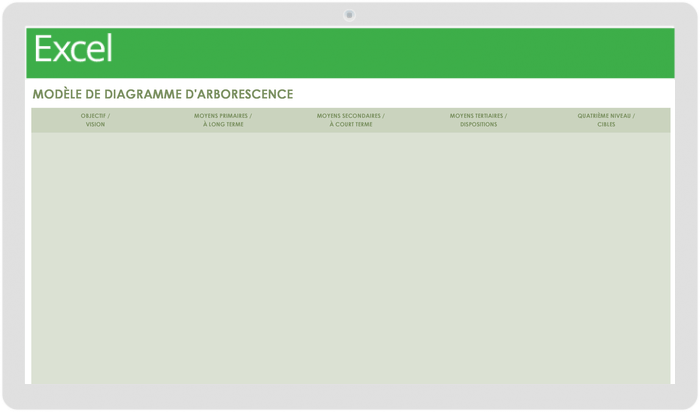This screenshot has width=700, height=412.
Task: Click the word Vision in the header
Action: click(x=95, y=125)
